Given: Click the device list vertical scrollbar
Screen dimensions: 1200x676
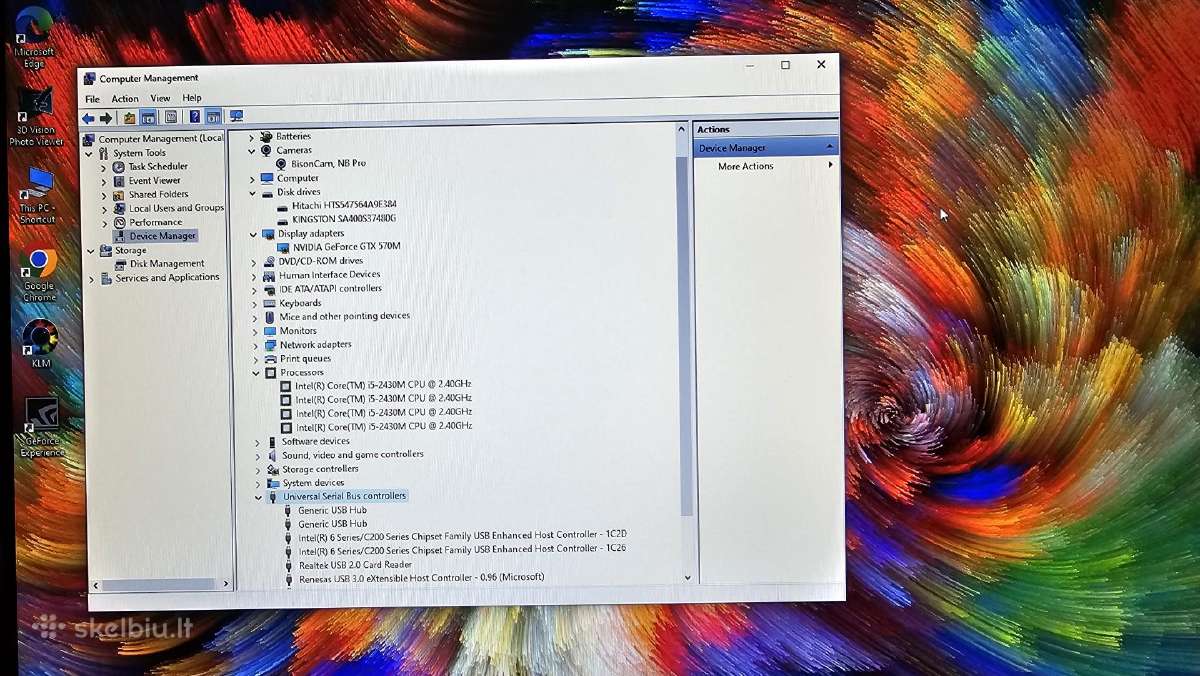Looking at the screenshot, I should [x=685, y=335].
